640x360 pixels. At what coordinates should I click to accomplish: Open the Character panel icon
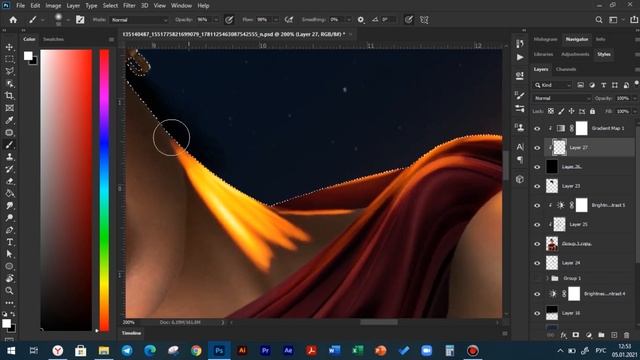click(520, 147)
